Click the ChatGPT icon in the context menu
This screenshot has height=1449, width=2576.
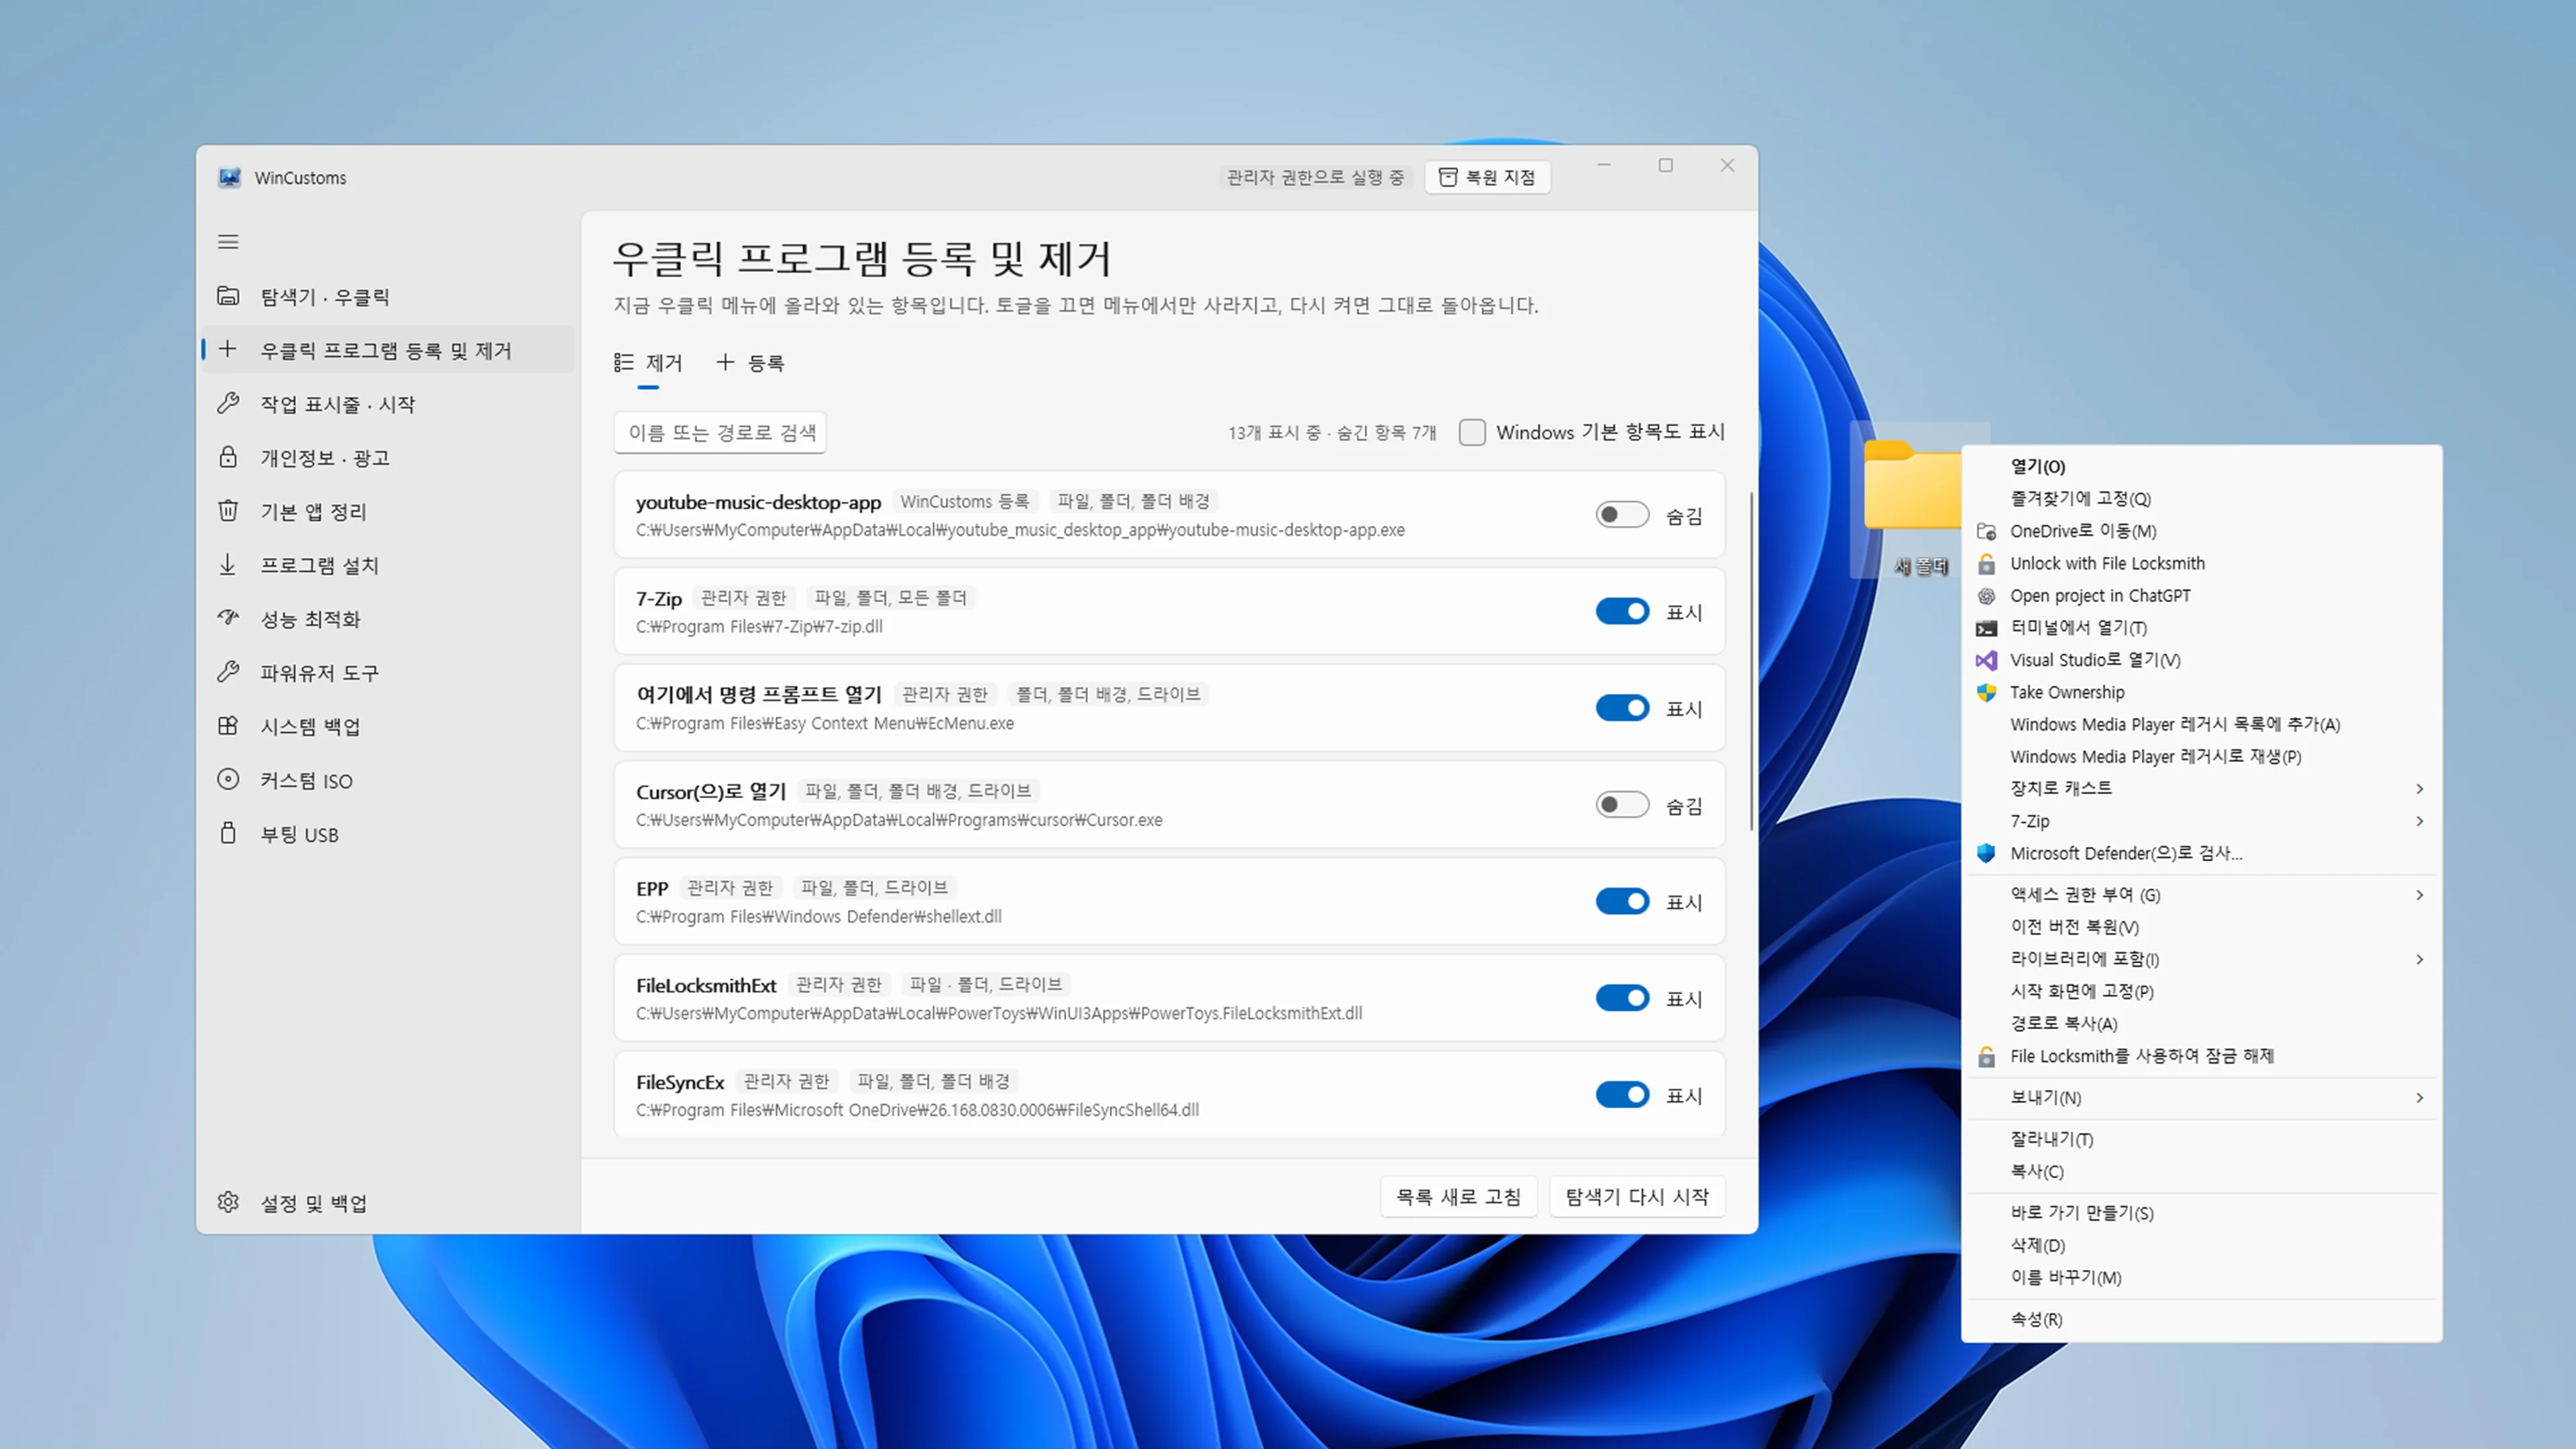point(1987,596)
